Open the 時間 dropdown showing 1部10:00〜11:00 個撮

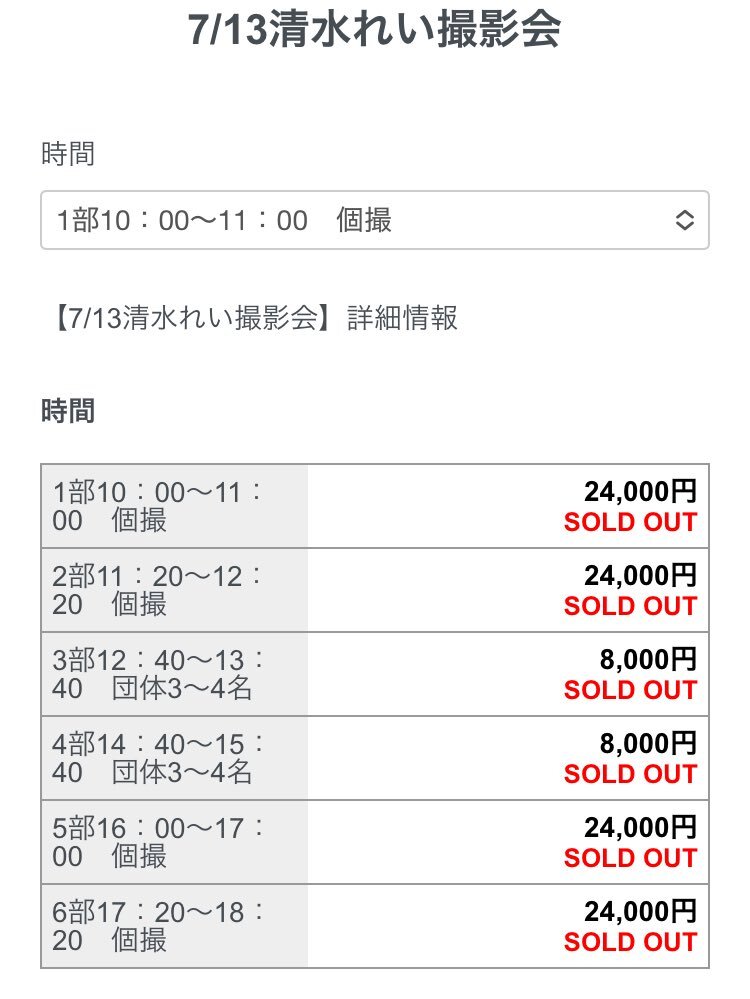click(x=375, y=220)
